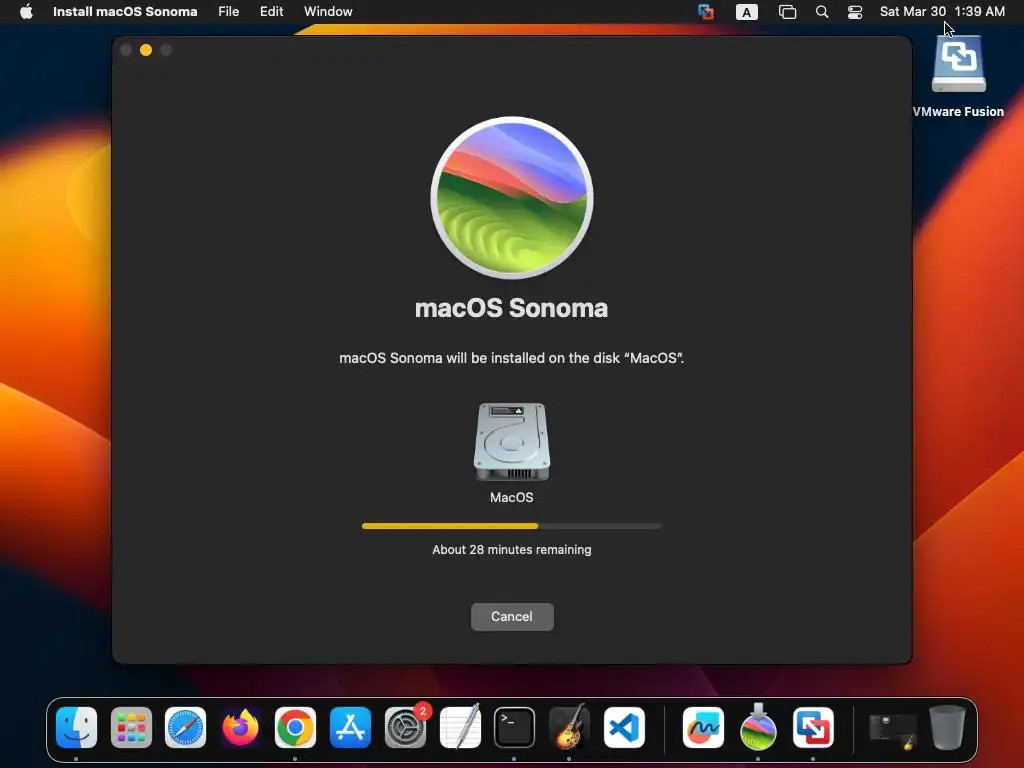1024x768 pixels.
Task: Click the "macOS Sonoma" heading
Action: [x=511, y=308]
